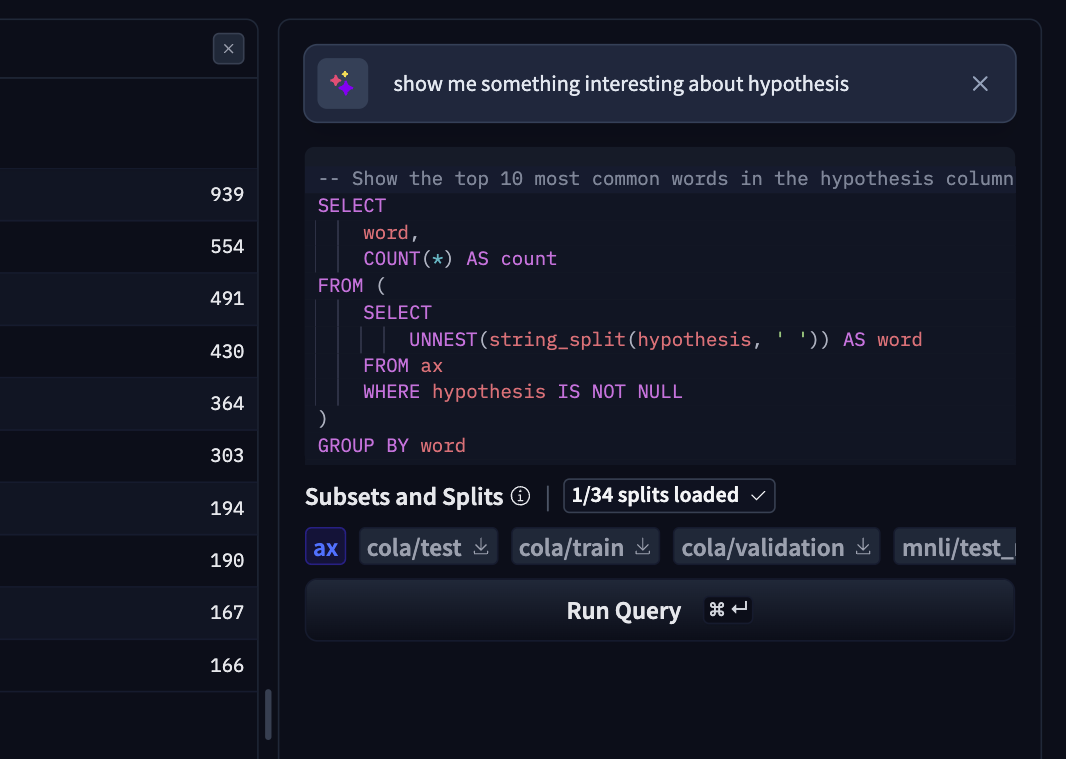Download the cola/test split via its icon
The height and width of the screenshot is (759, 1066).
pos(481,547)
